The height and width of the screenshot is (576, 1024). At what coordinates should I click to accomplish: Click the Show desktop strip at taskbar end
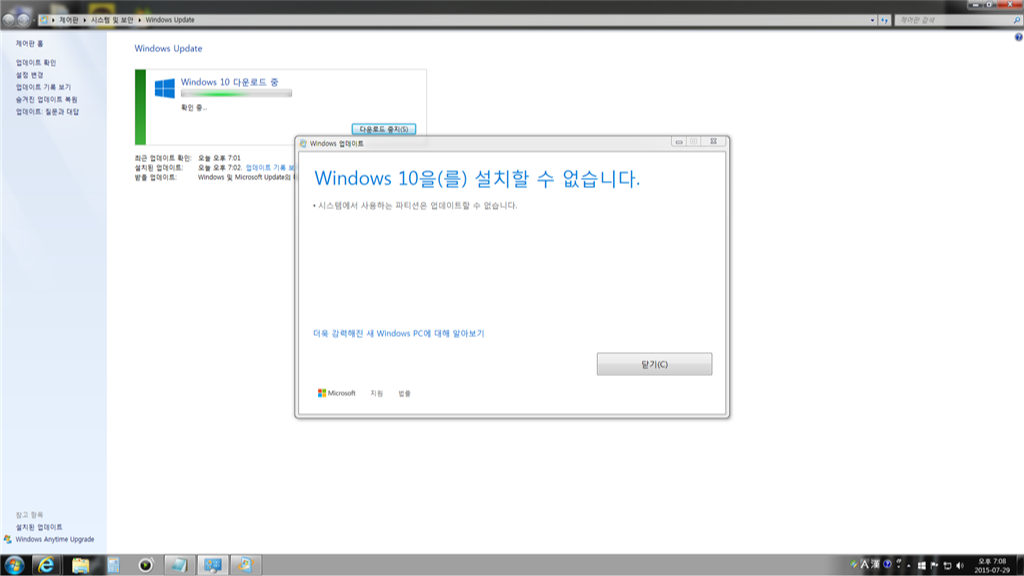click(1019, 565)
